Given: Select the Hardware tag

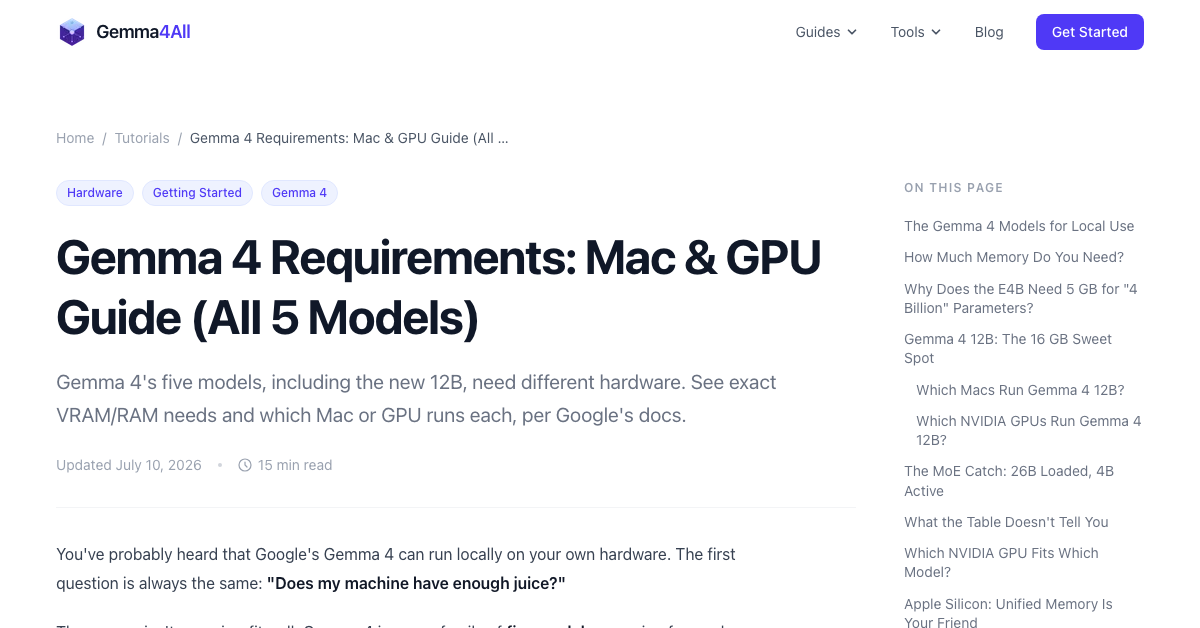Looking at the screenshot, I should tap(95, 193).
